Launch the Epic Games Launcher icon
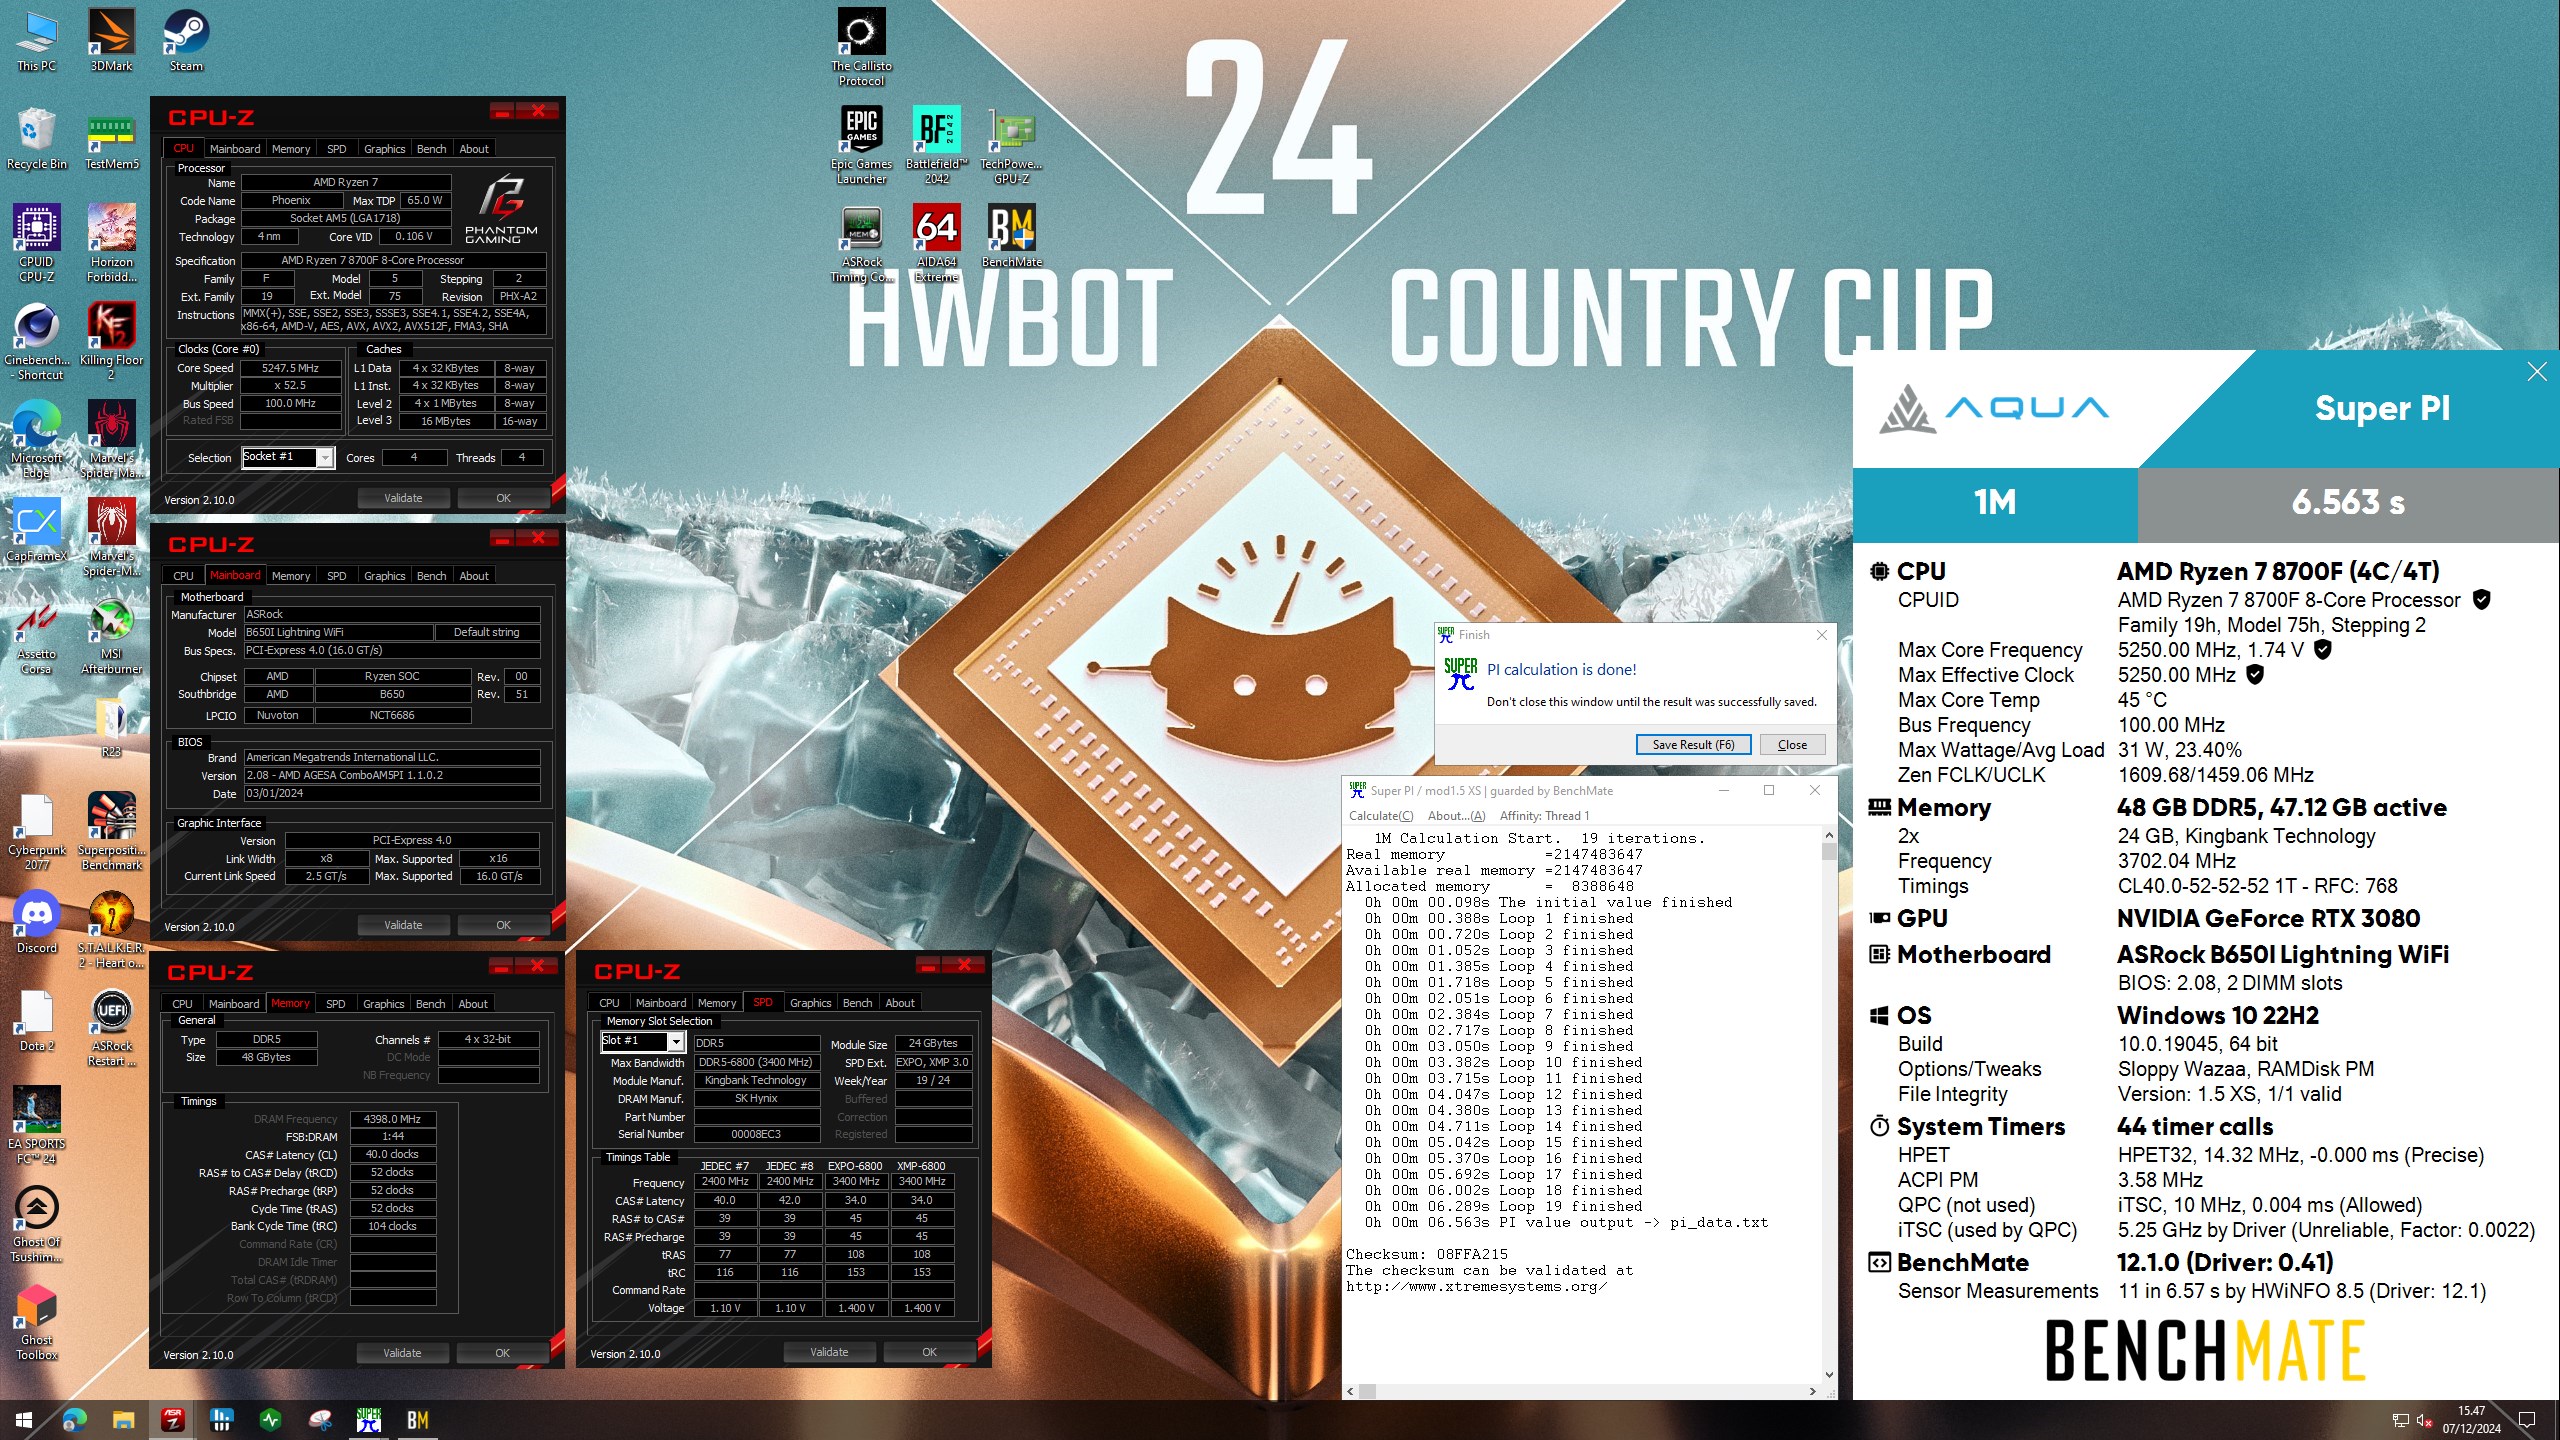Screen dimensions: 2560x1440 pos(861,145)
